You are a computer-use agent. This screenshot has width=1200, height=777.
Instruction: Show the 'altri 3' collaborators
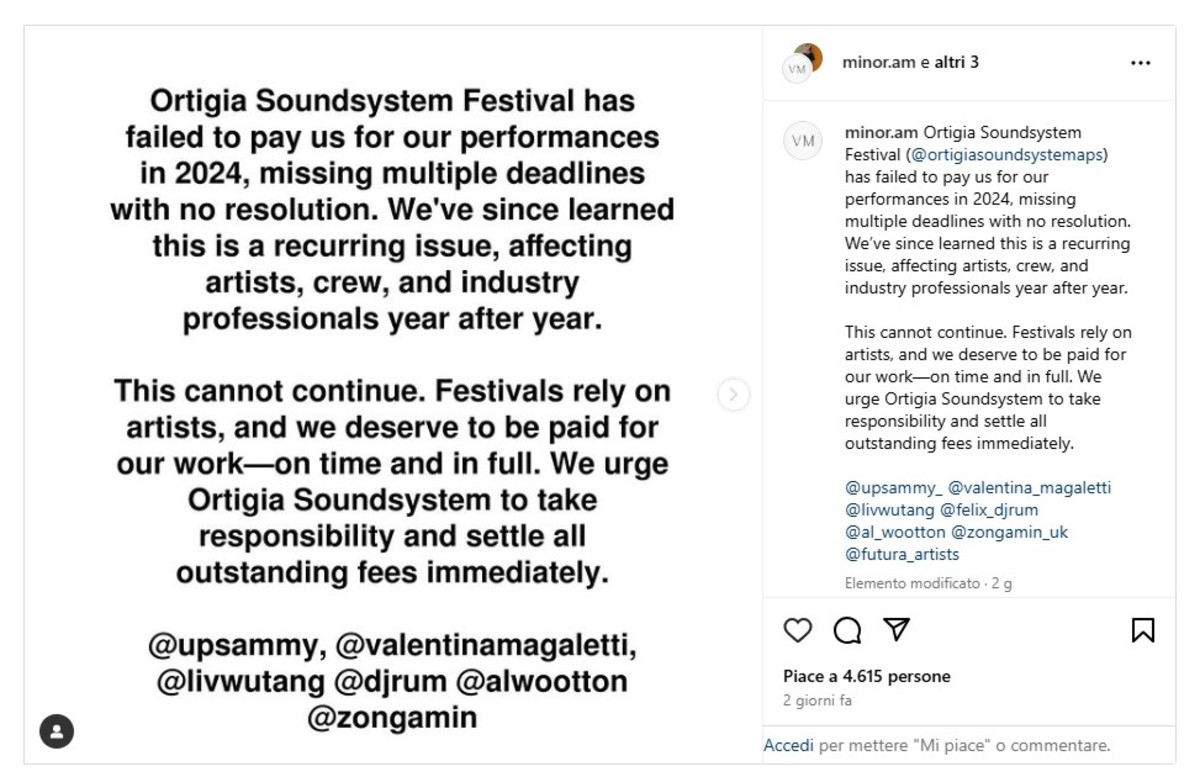pos(956,62)
